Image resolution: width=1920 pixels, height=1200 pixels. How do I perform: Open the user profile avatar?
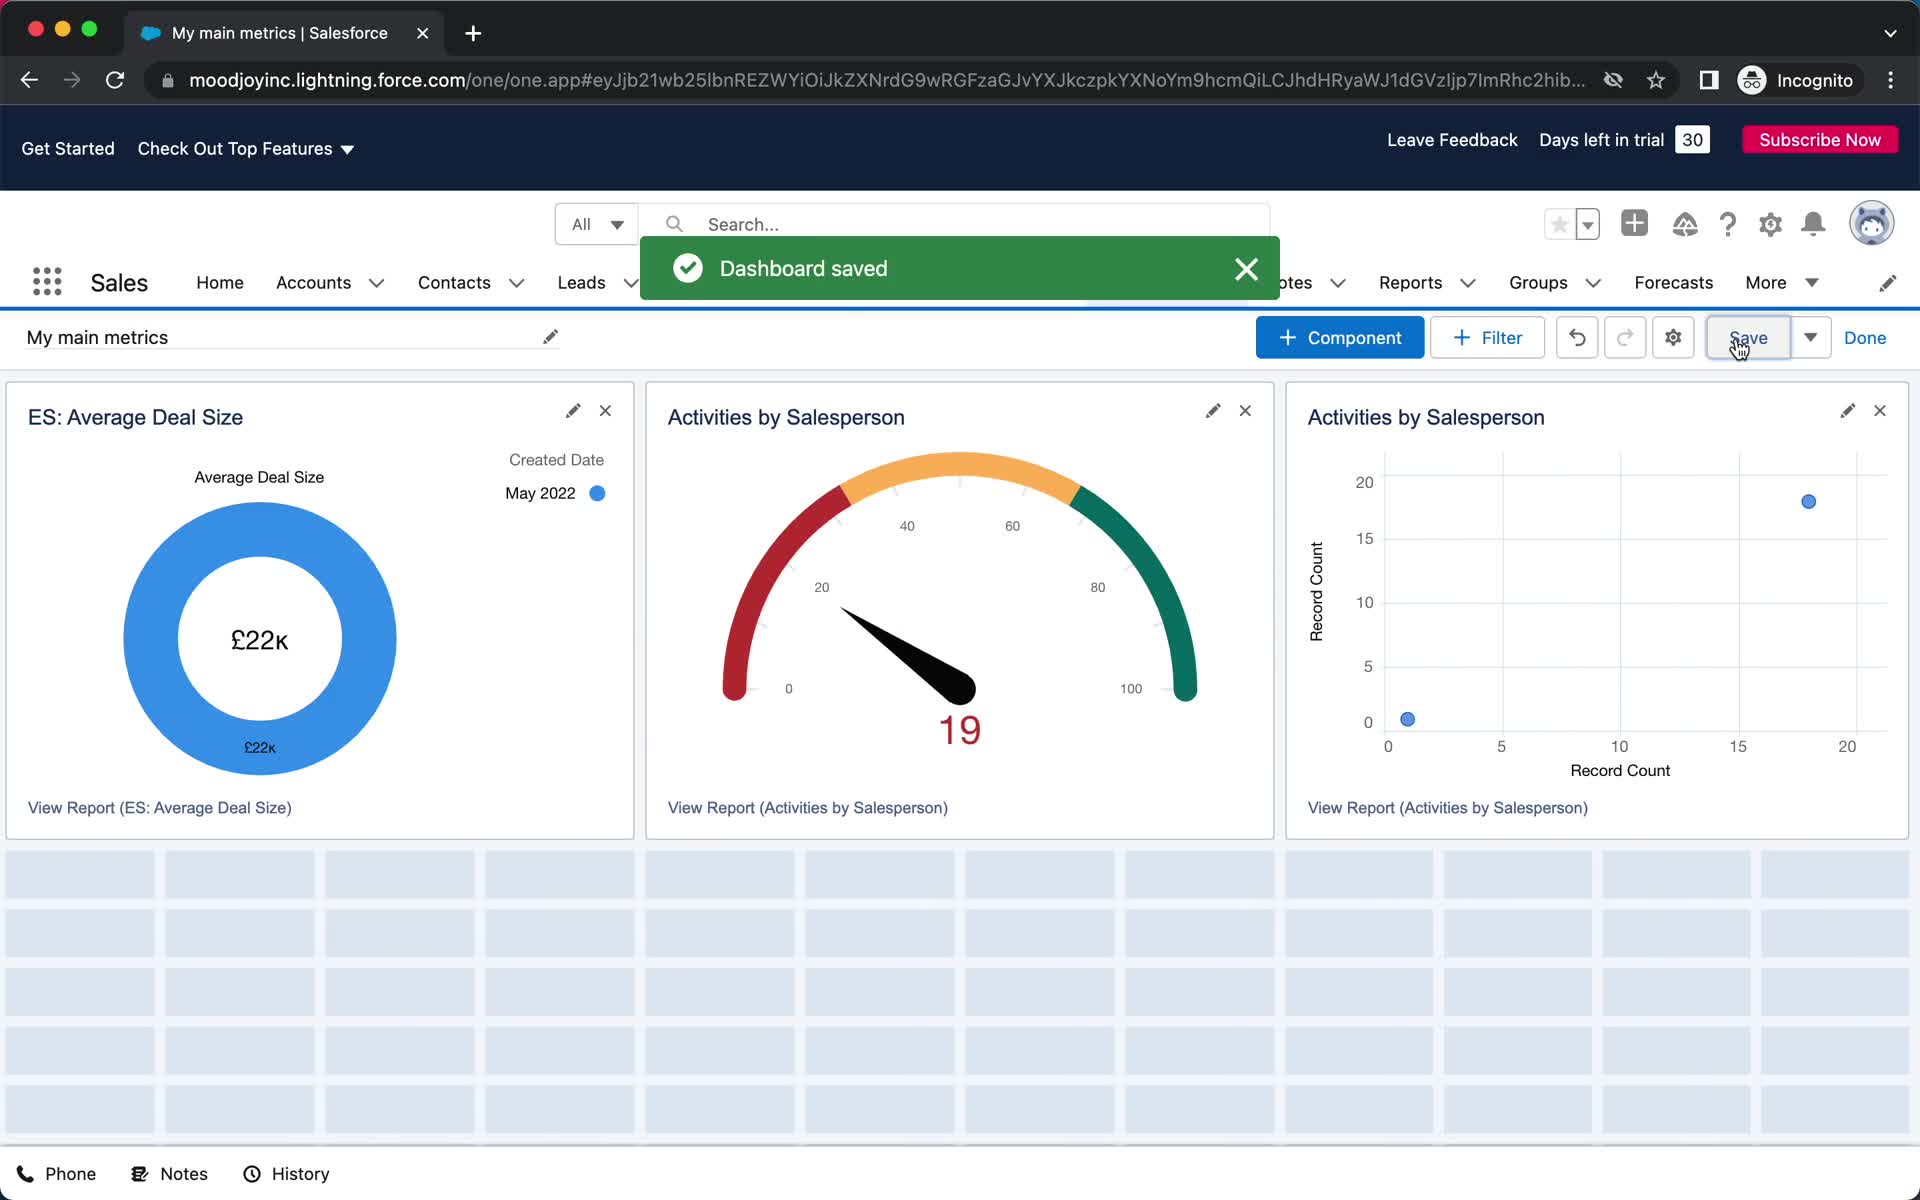coord(1871,223)
